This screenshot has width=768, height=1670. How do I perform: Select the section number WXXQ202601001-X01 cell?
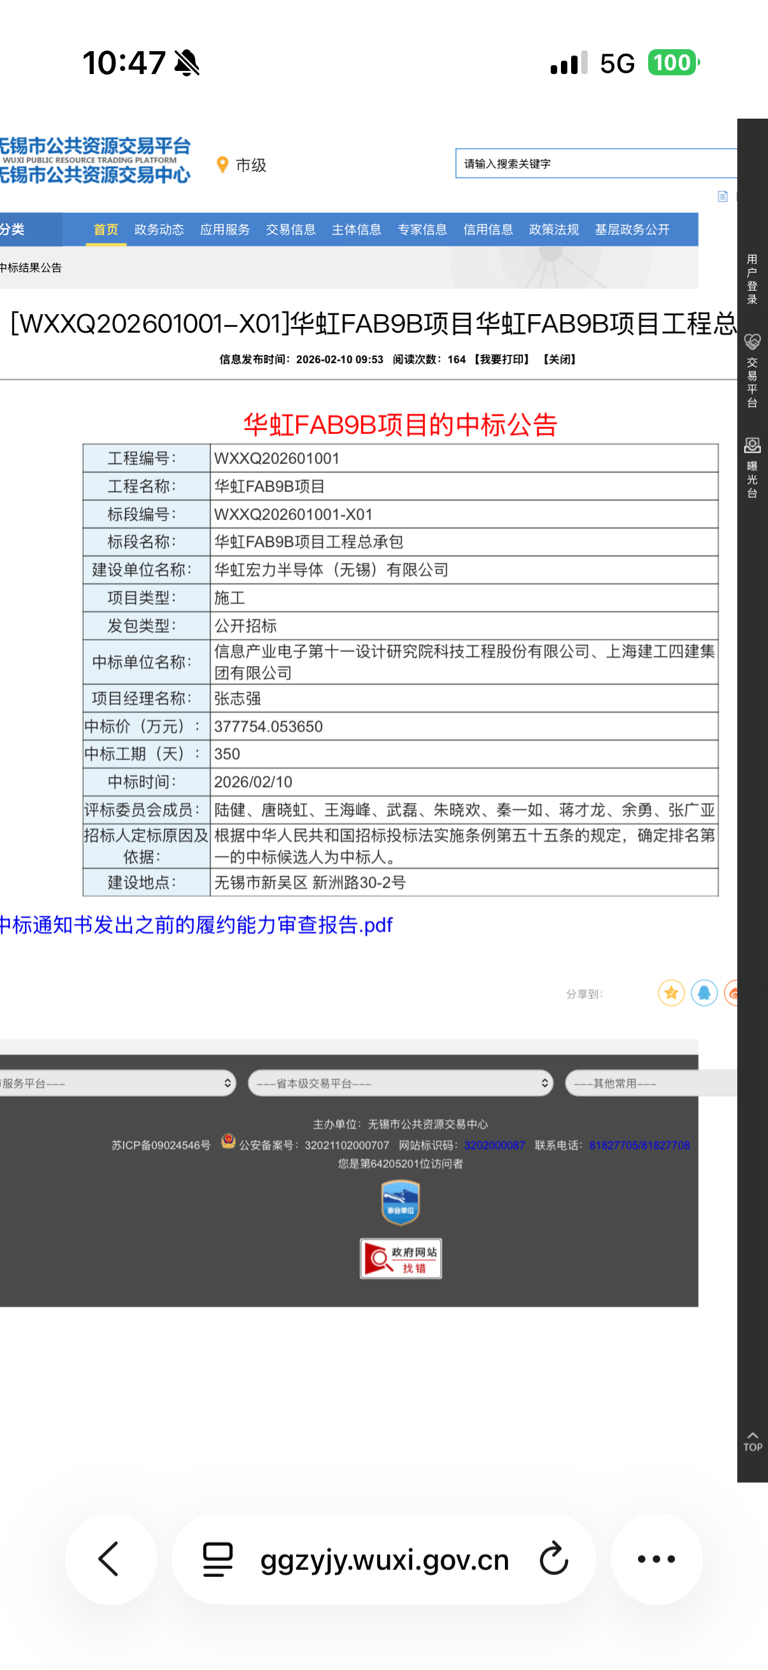click(x=464, y=514)
